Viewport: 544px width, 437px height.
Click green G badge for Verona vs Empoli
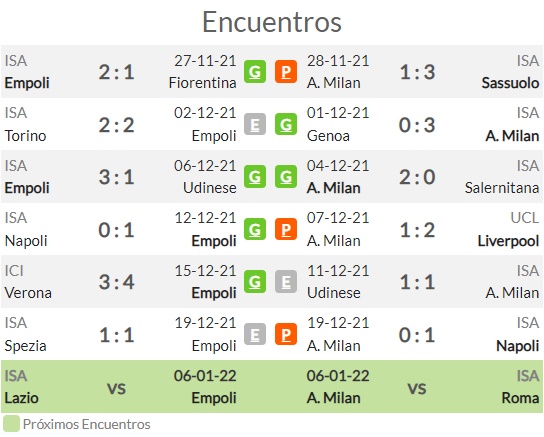tap(255, 282)
